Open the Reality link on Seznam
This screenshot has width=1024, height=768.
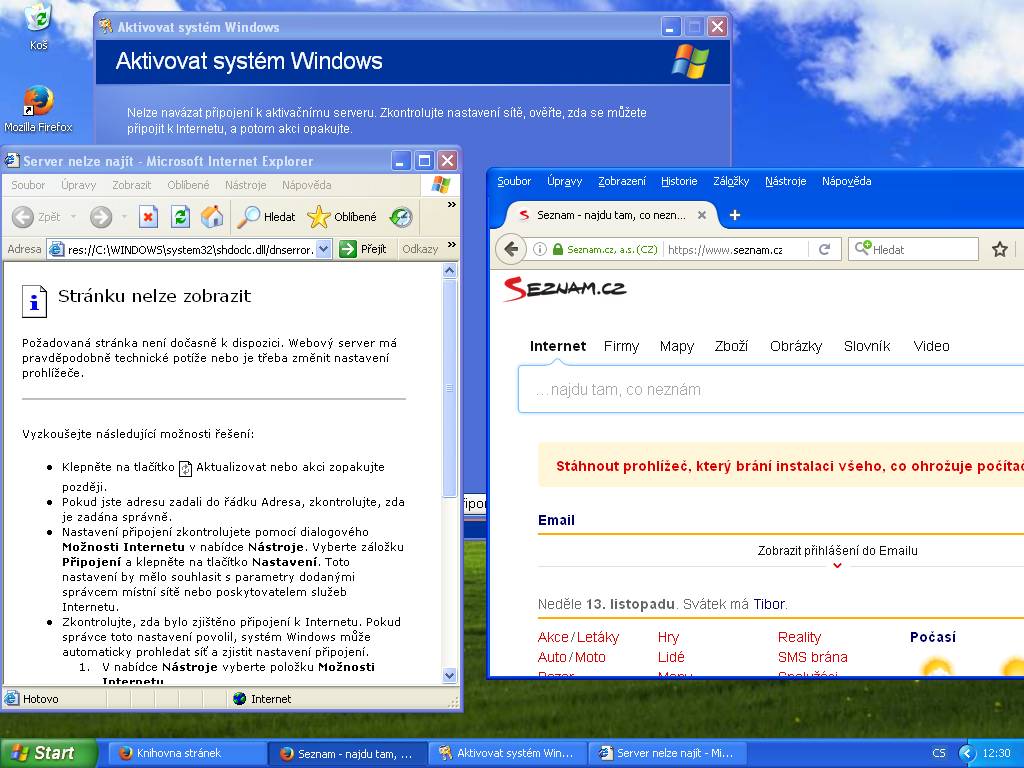(799, 637)
